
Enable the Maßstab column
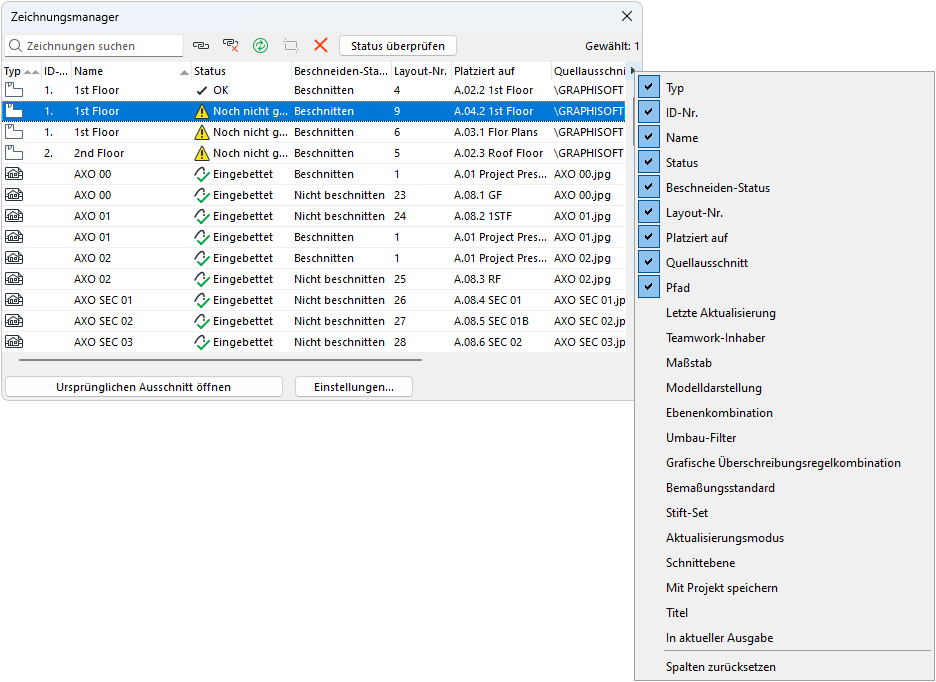[x=688, y=363]
